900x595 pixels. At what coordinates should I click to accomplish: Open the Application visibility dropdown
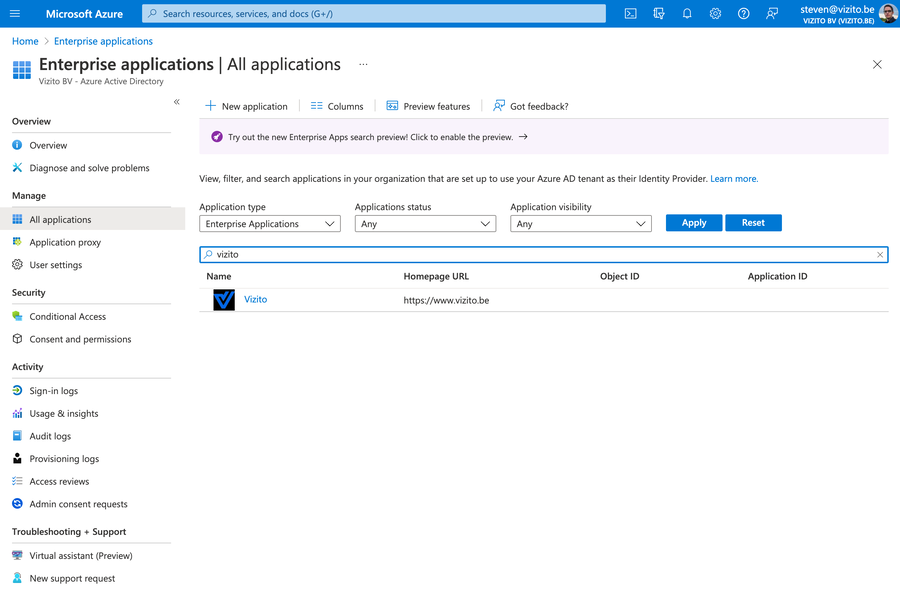[580, 223]
